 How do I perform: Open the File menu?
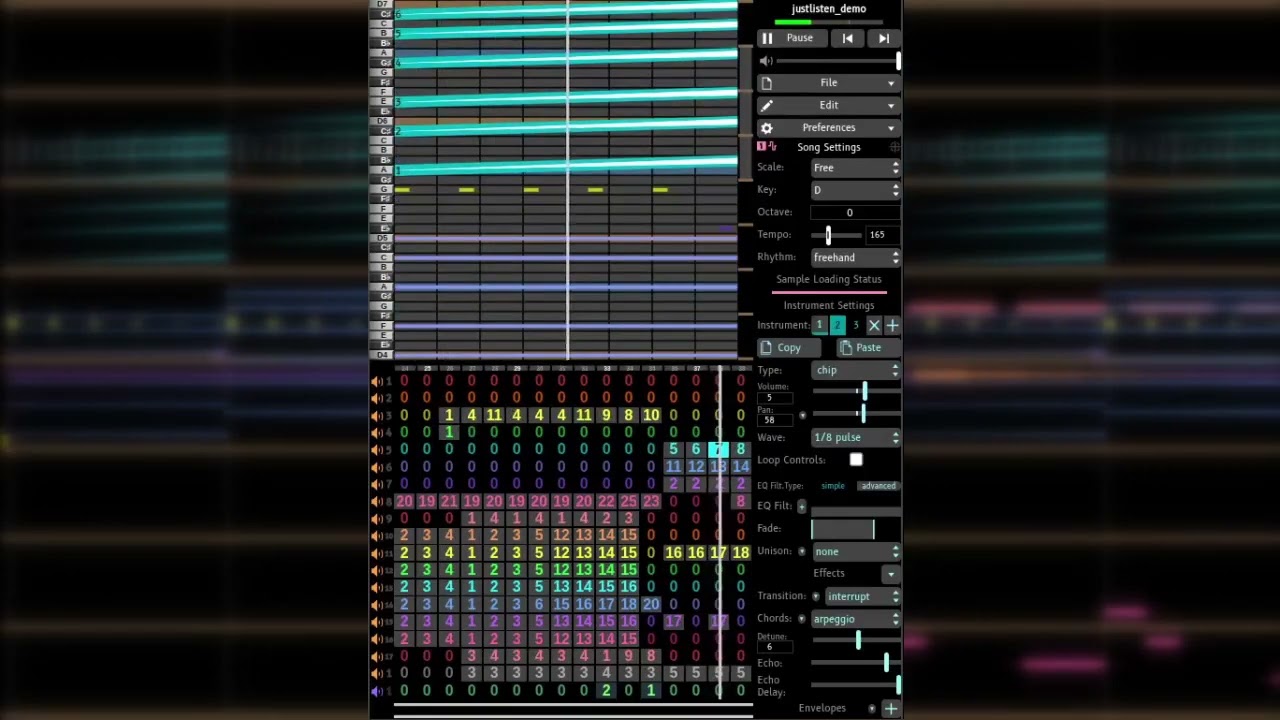829,83
